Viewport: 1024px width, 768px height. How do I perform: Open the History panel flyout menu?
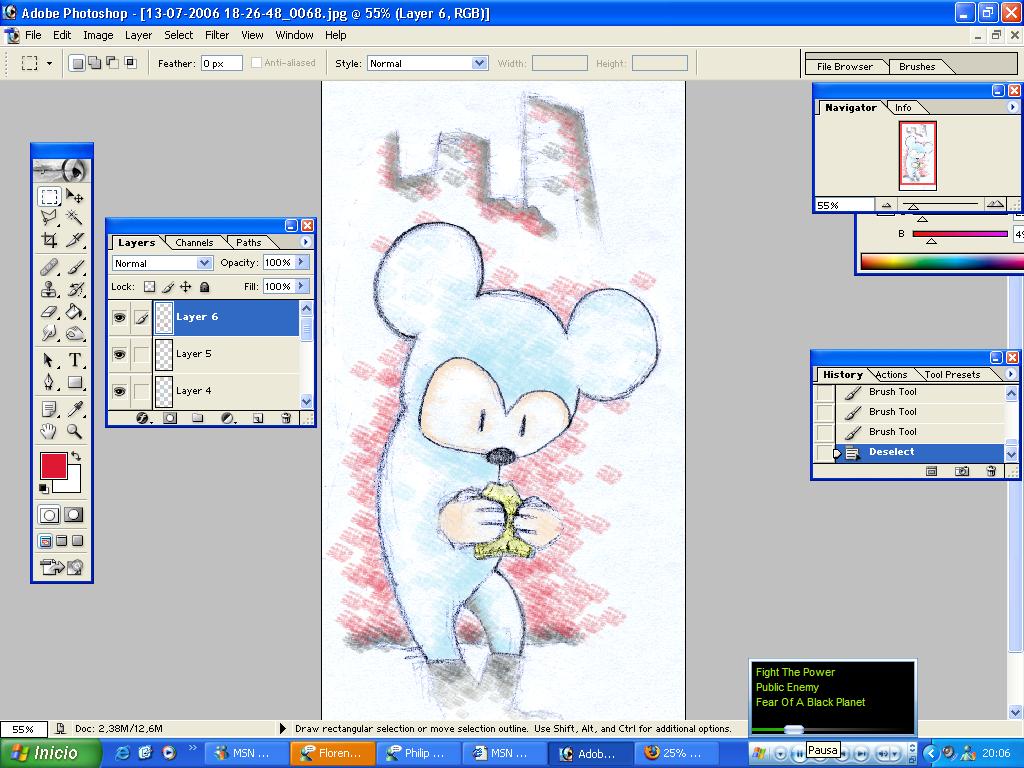pyautogui.click(x=1011, y=374)
